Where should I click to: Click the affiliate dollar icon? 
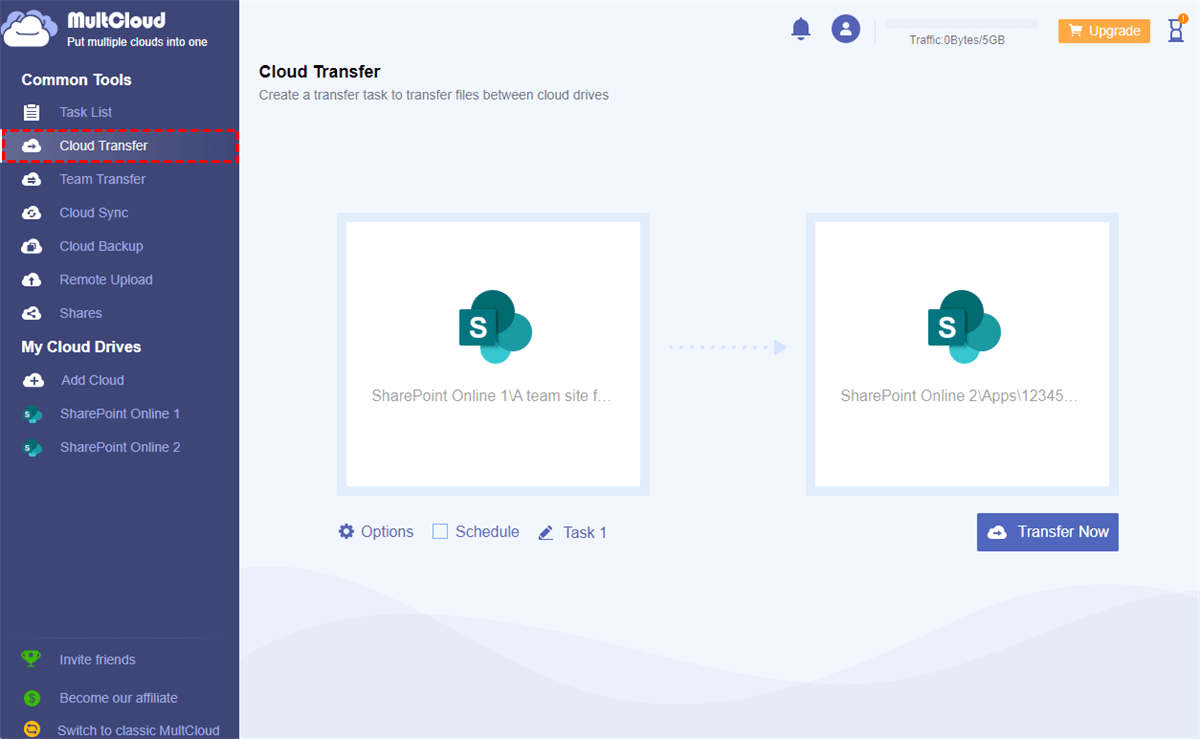[32, 698]
